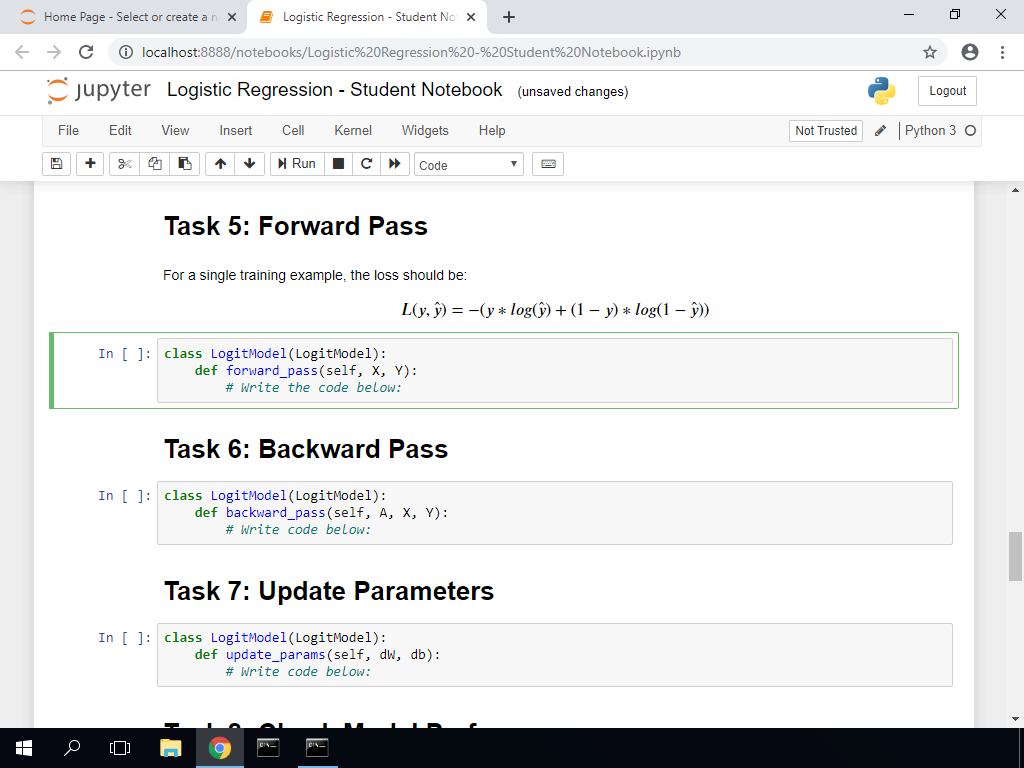Select the forward_pass cell input prompt
The image size is (1024, 768).
pyautogui.click(x=125, y=354)
